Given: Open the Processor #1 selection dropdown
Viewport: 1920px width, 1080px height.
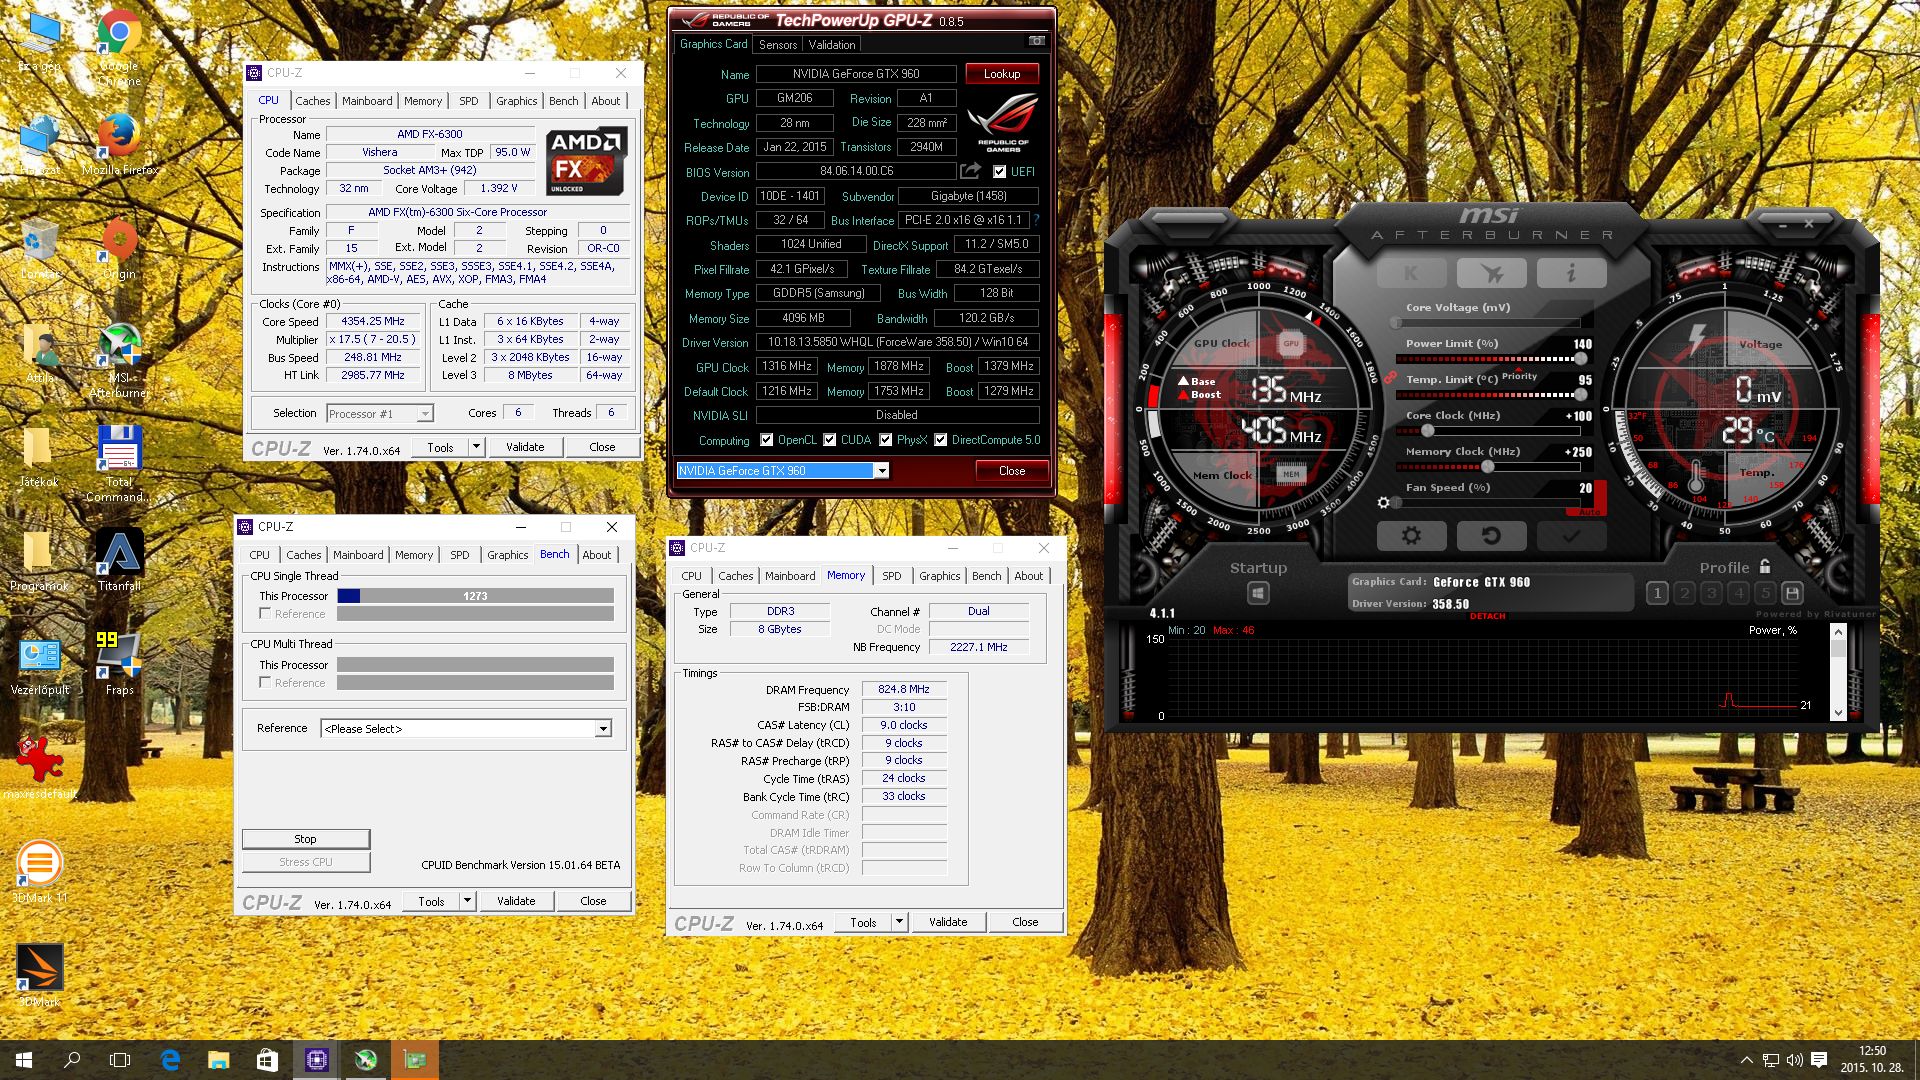Looking at the screenshot, I should [425, 414].
